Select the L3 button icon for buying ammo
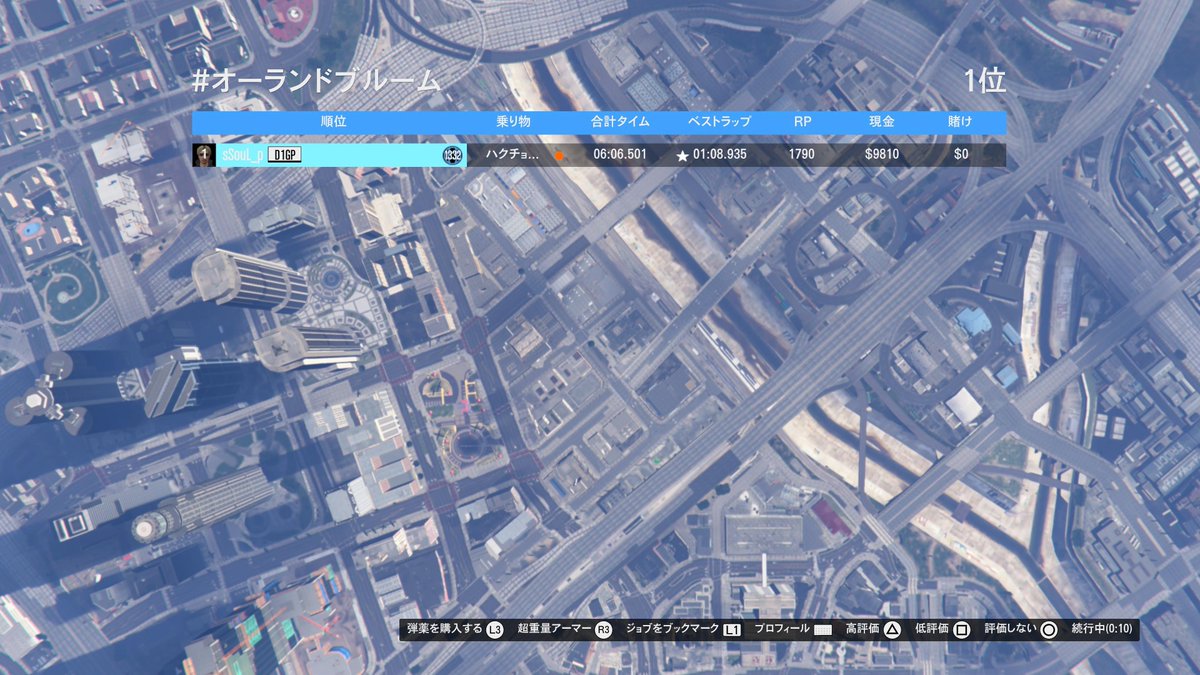 pyautogui.click(x=495, y=630)
